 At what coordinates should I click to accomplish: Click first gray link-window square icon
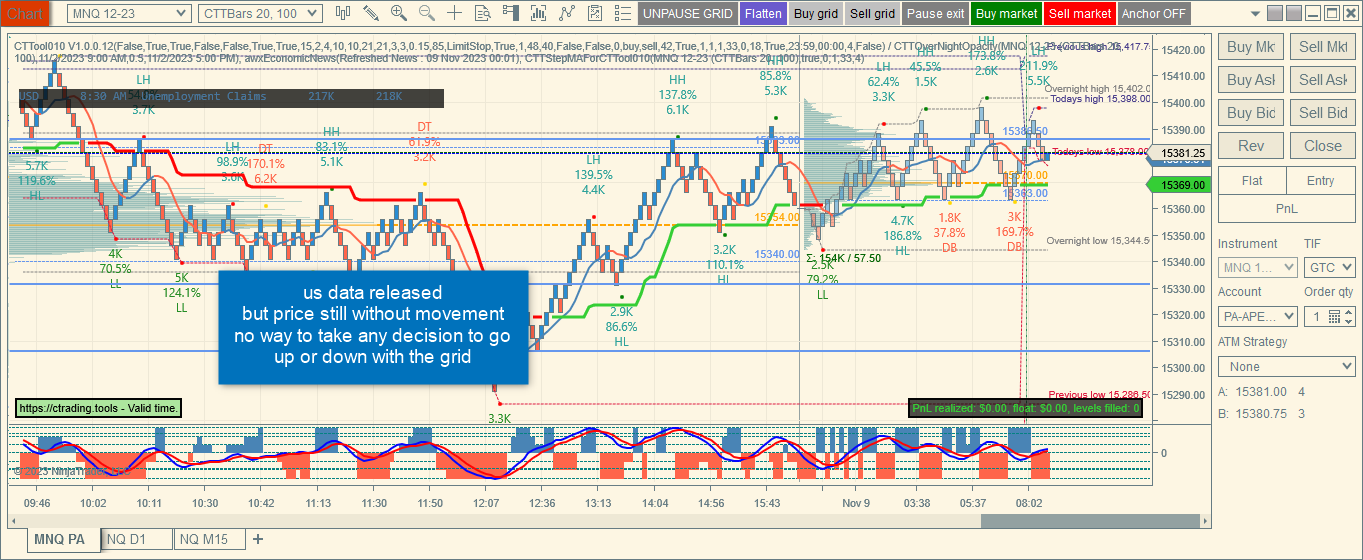pos(1275,13)
